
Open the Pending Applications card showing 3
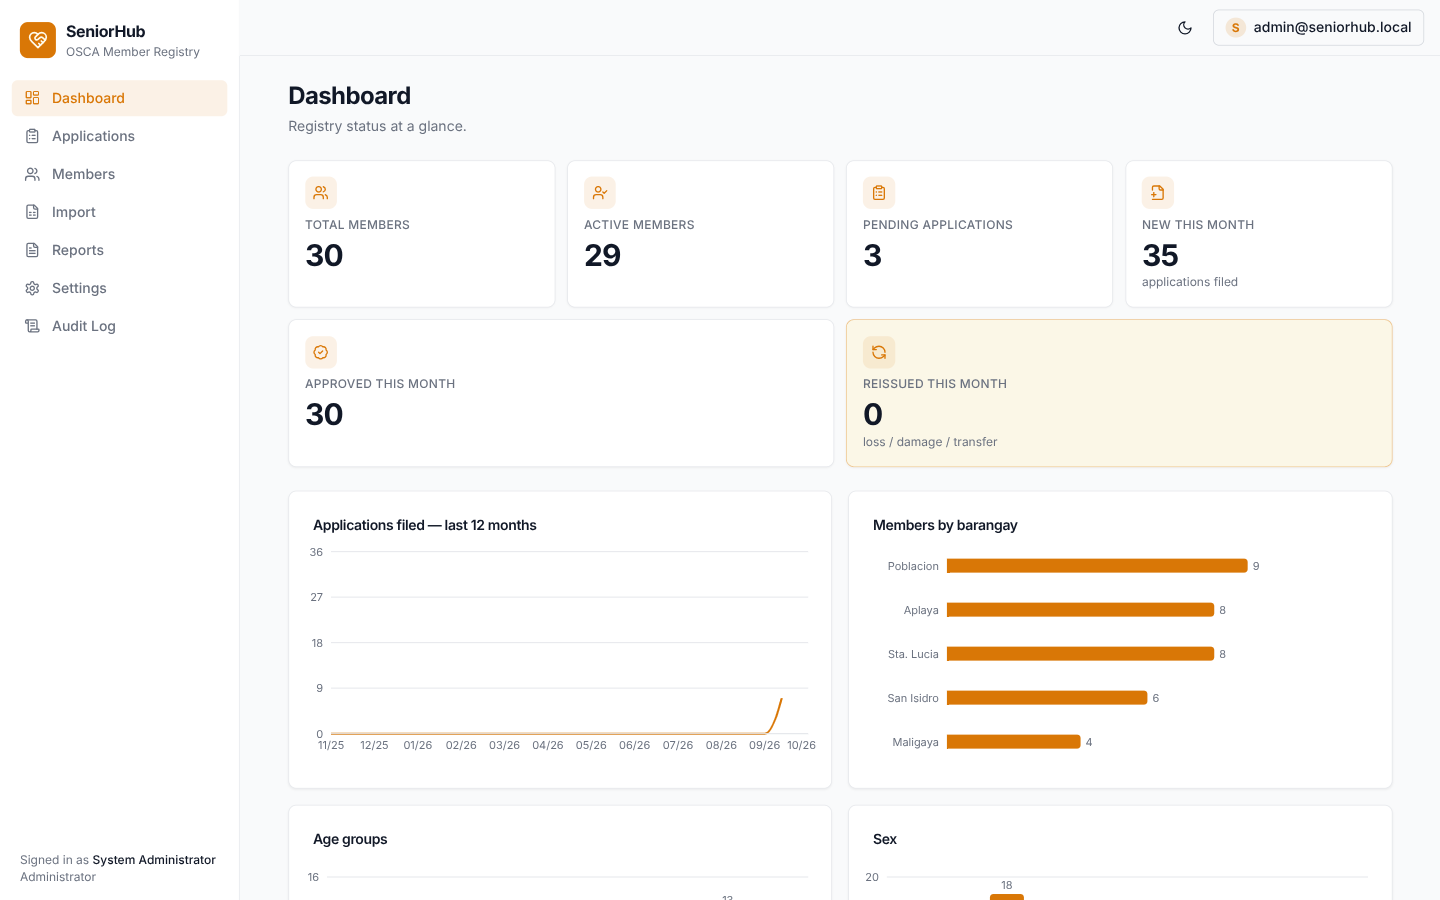coord(979,234)
